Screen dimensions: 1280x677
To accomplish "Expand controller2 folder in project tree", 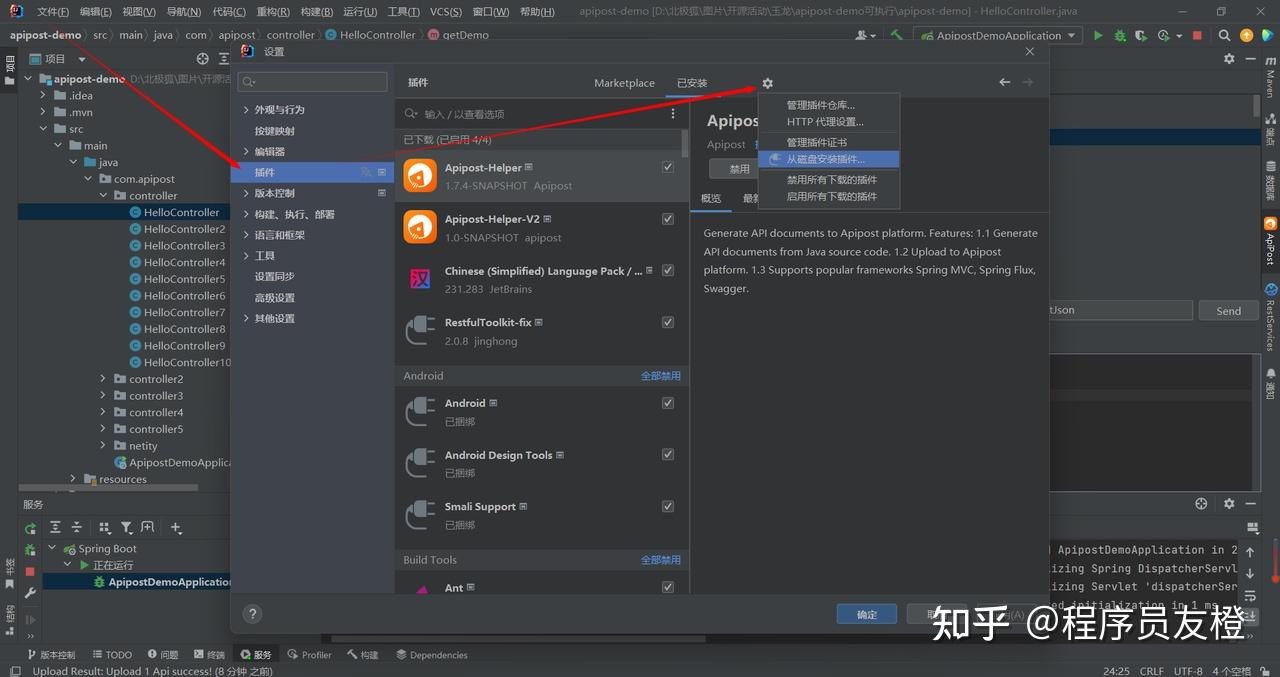I will tap(103, 379).
